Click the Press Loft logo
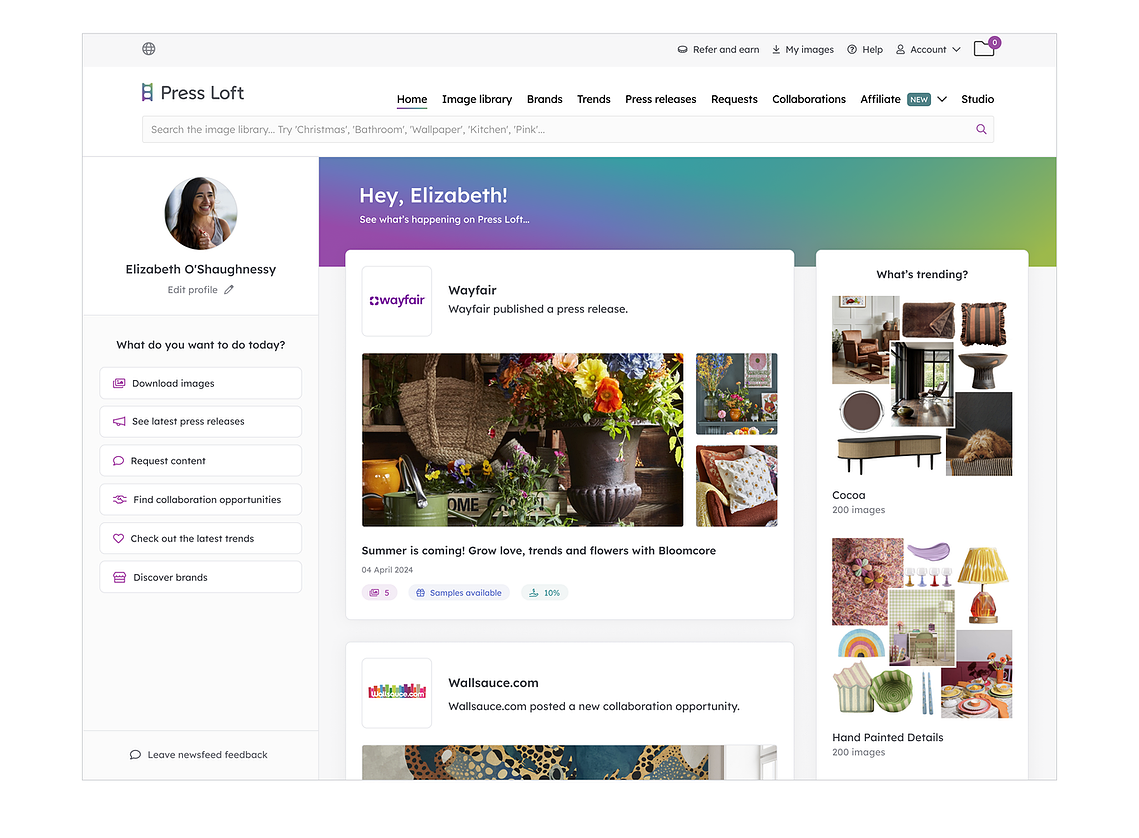This screenshot has width=1139, height=838. pyautogui.click(x=193, y=93)
